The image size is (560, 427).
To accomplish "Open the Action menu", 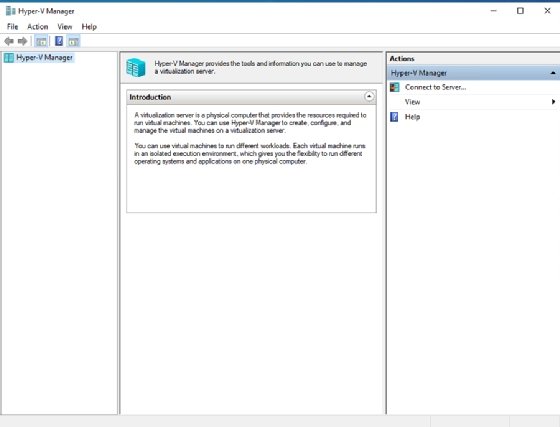I will click(38, 27).
